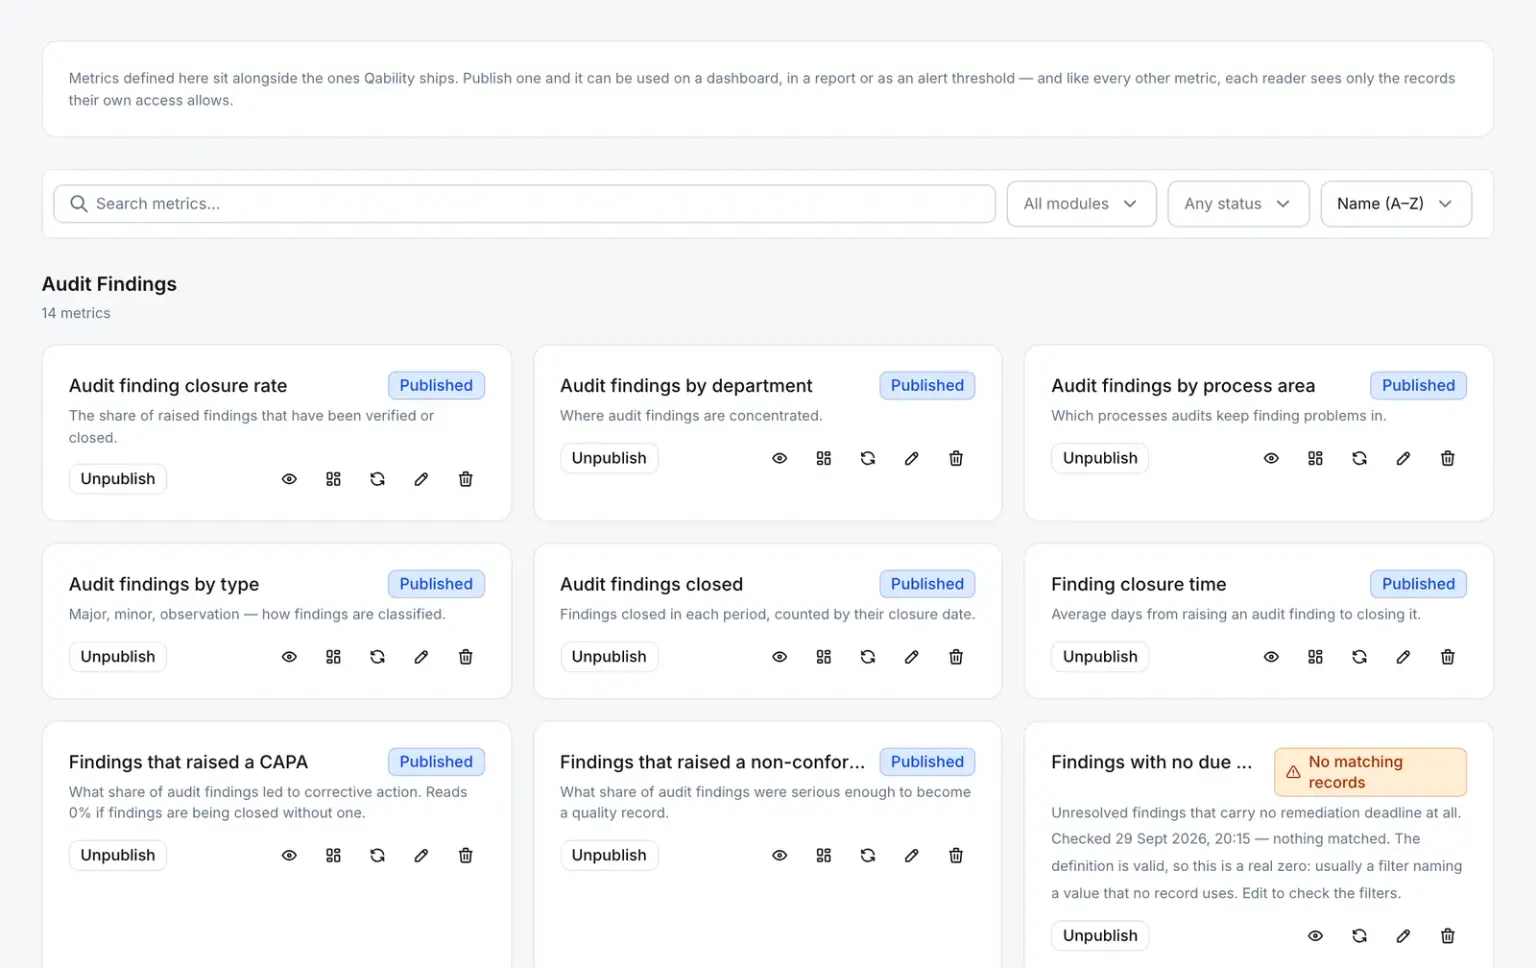The image size is (1536, 968).
Task: Delete the Finding closure time metric
Action: click(x=1447, y=657)
